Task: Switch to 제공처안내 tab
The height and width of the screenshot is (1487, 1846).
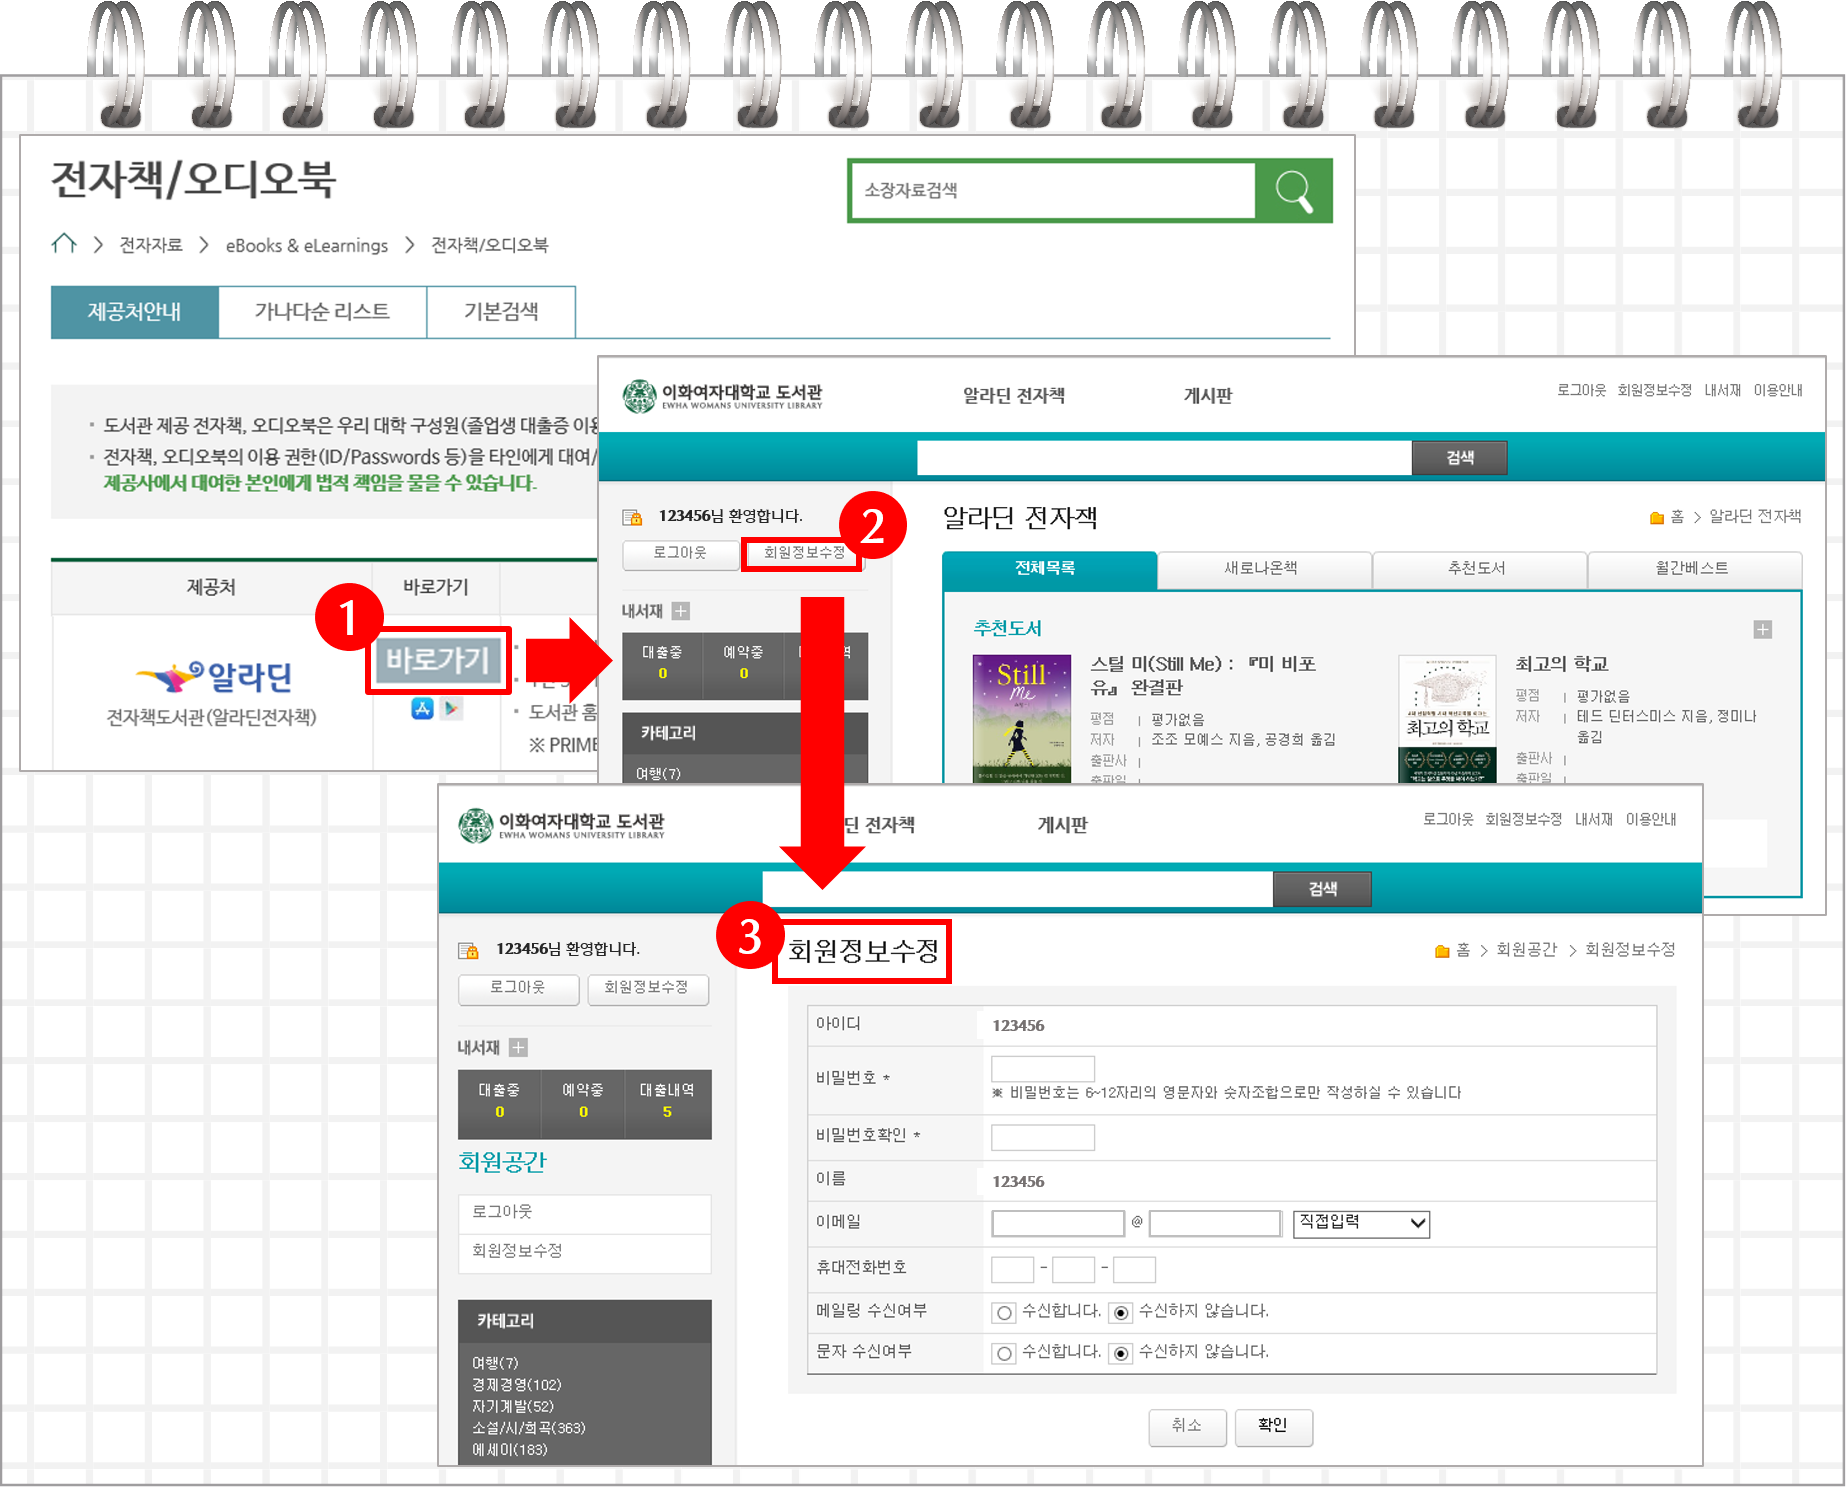Action: coord(134,312)
